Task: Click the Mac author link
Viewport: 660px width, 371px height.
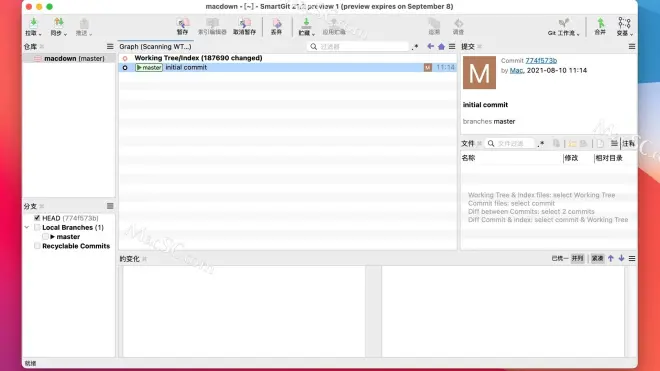Action: [x=516, y=70]
